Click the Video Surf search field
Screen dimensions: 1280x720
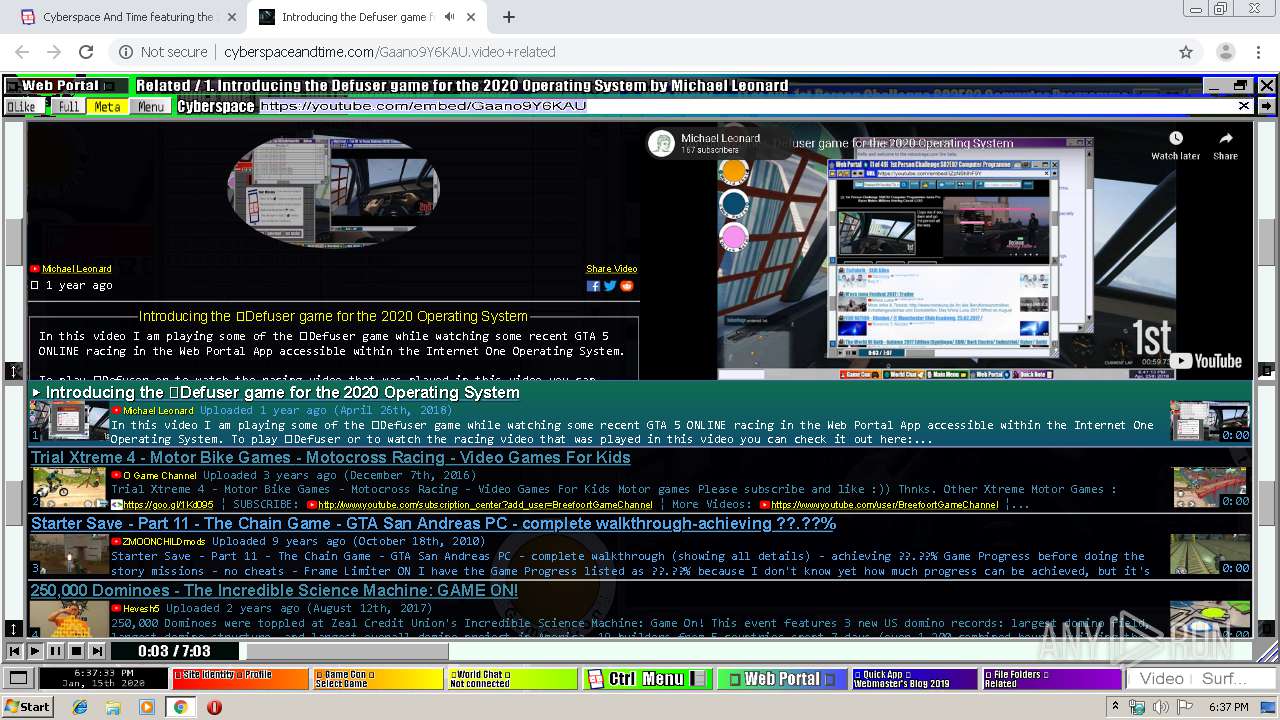(1200, 679)
